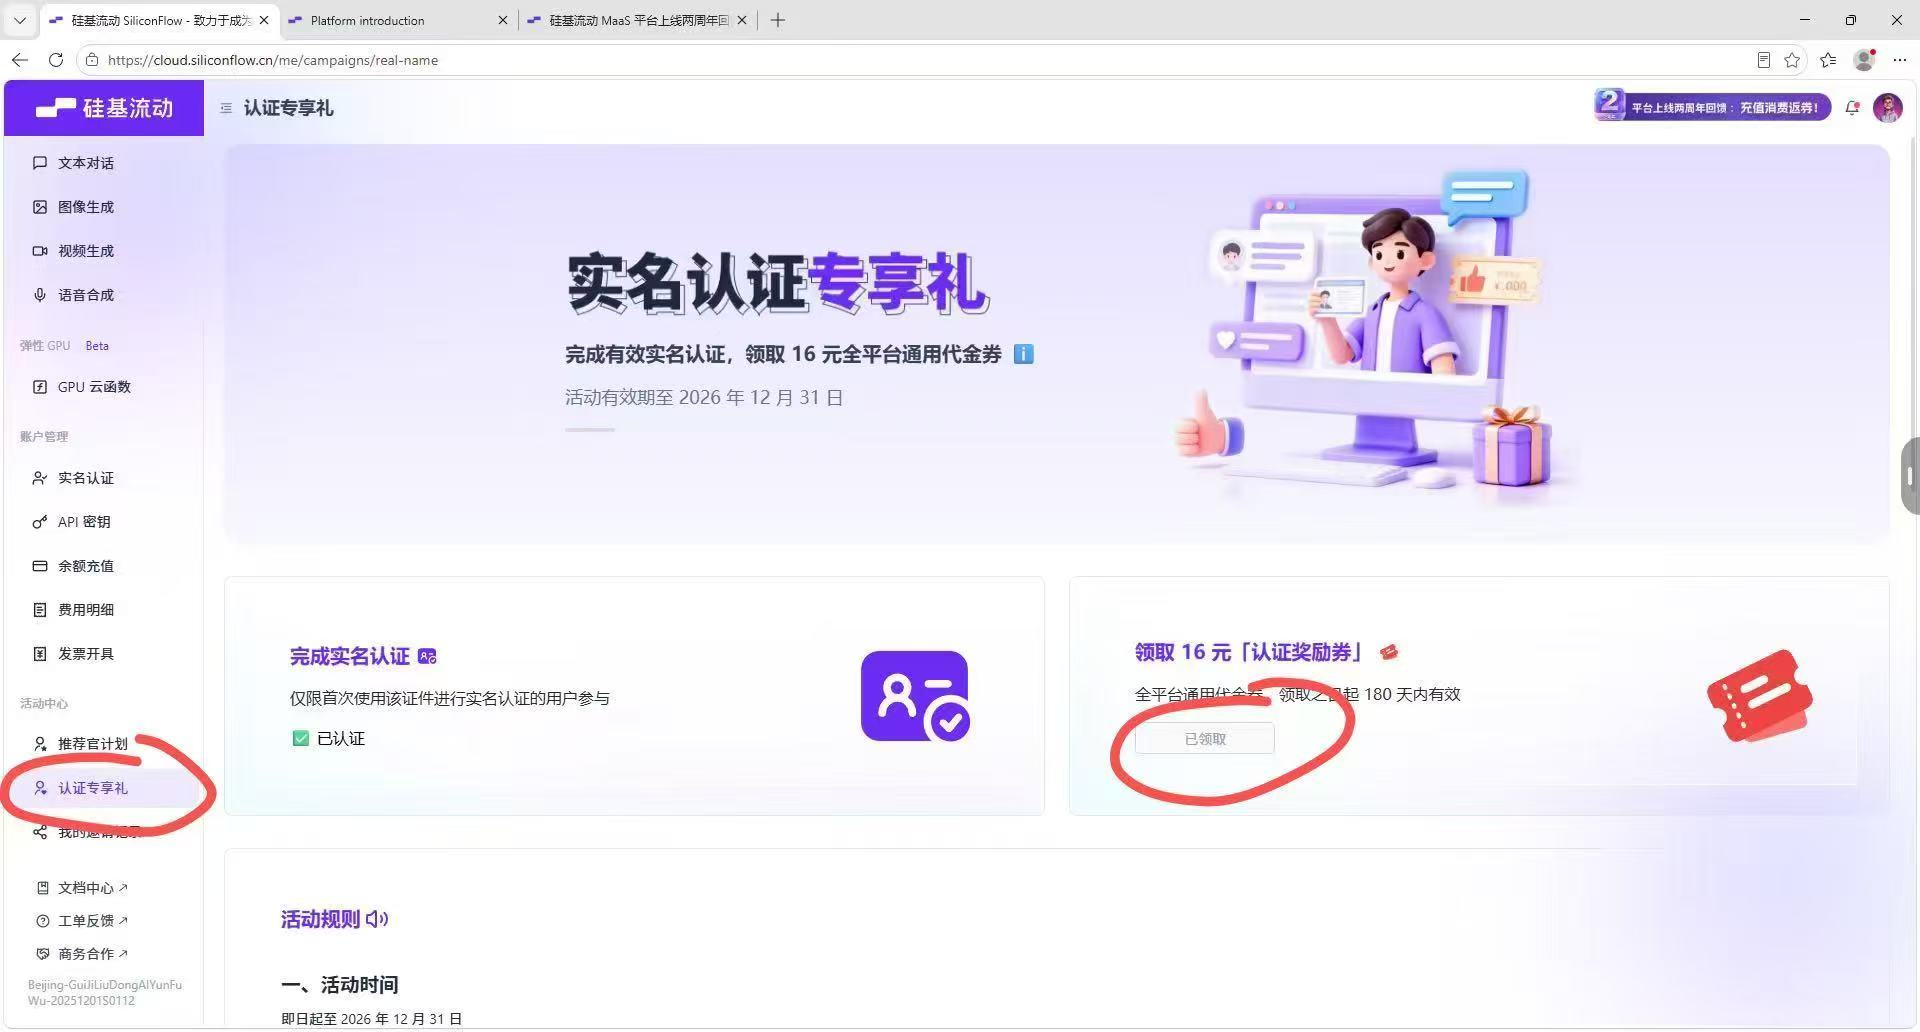This screenshot has height=1032, width=1920.
Task: Click the blue info icon after 代金券
Action: tap(1023, 354)
